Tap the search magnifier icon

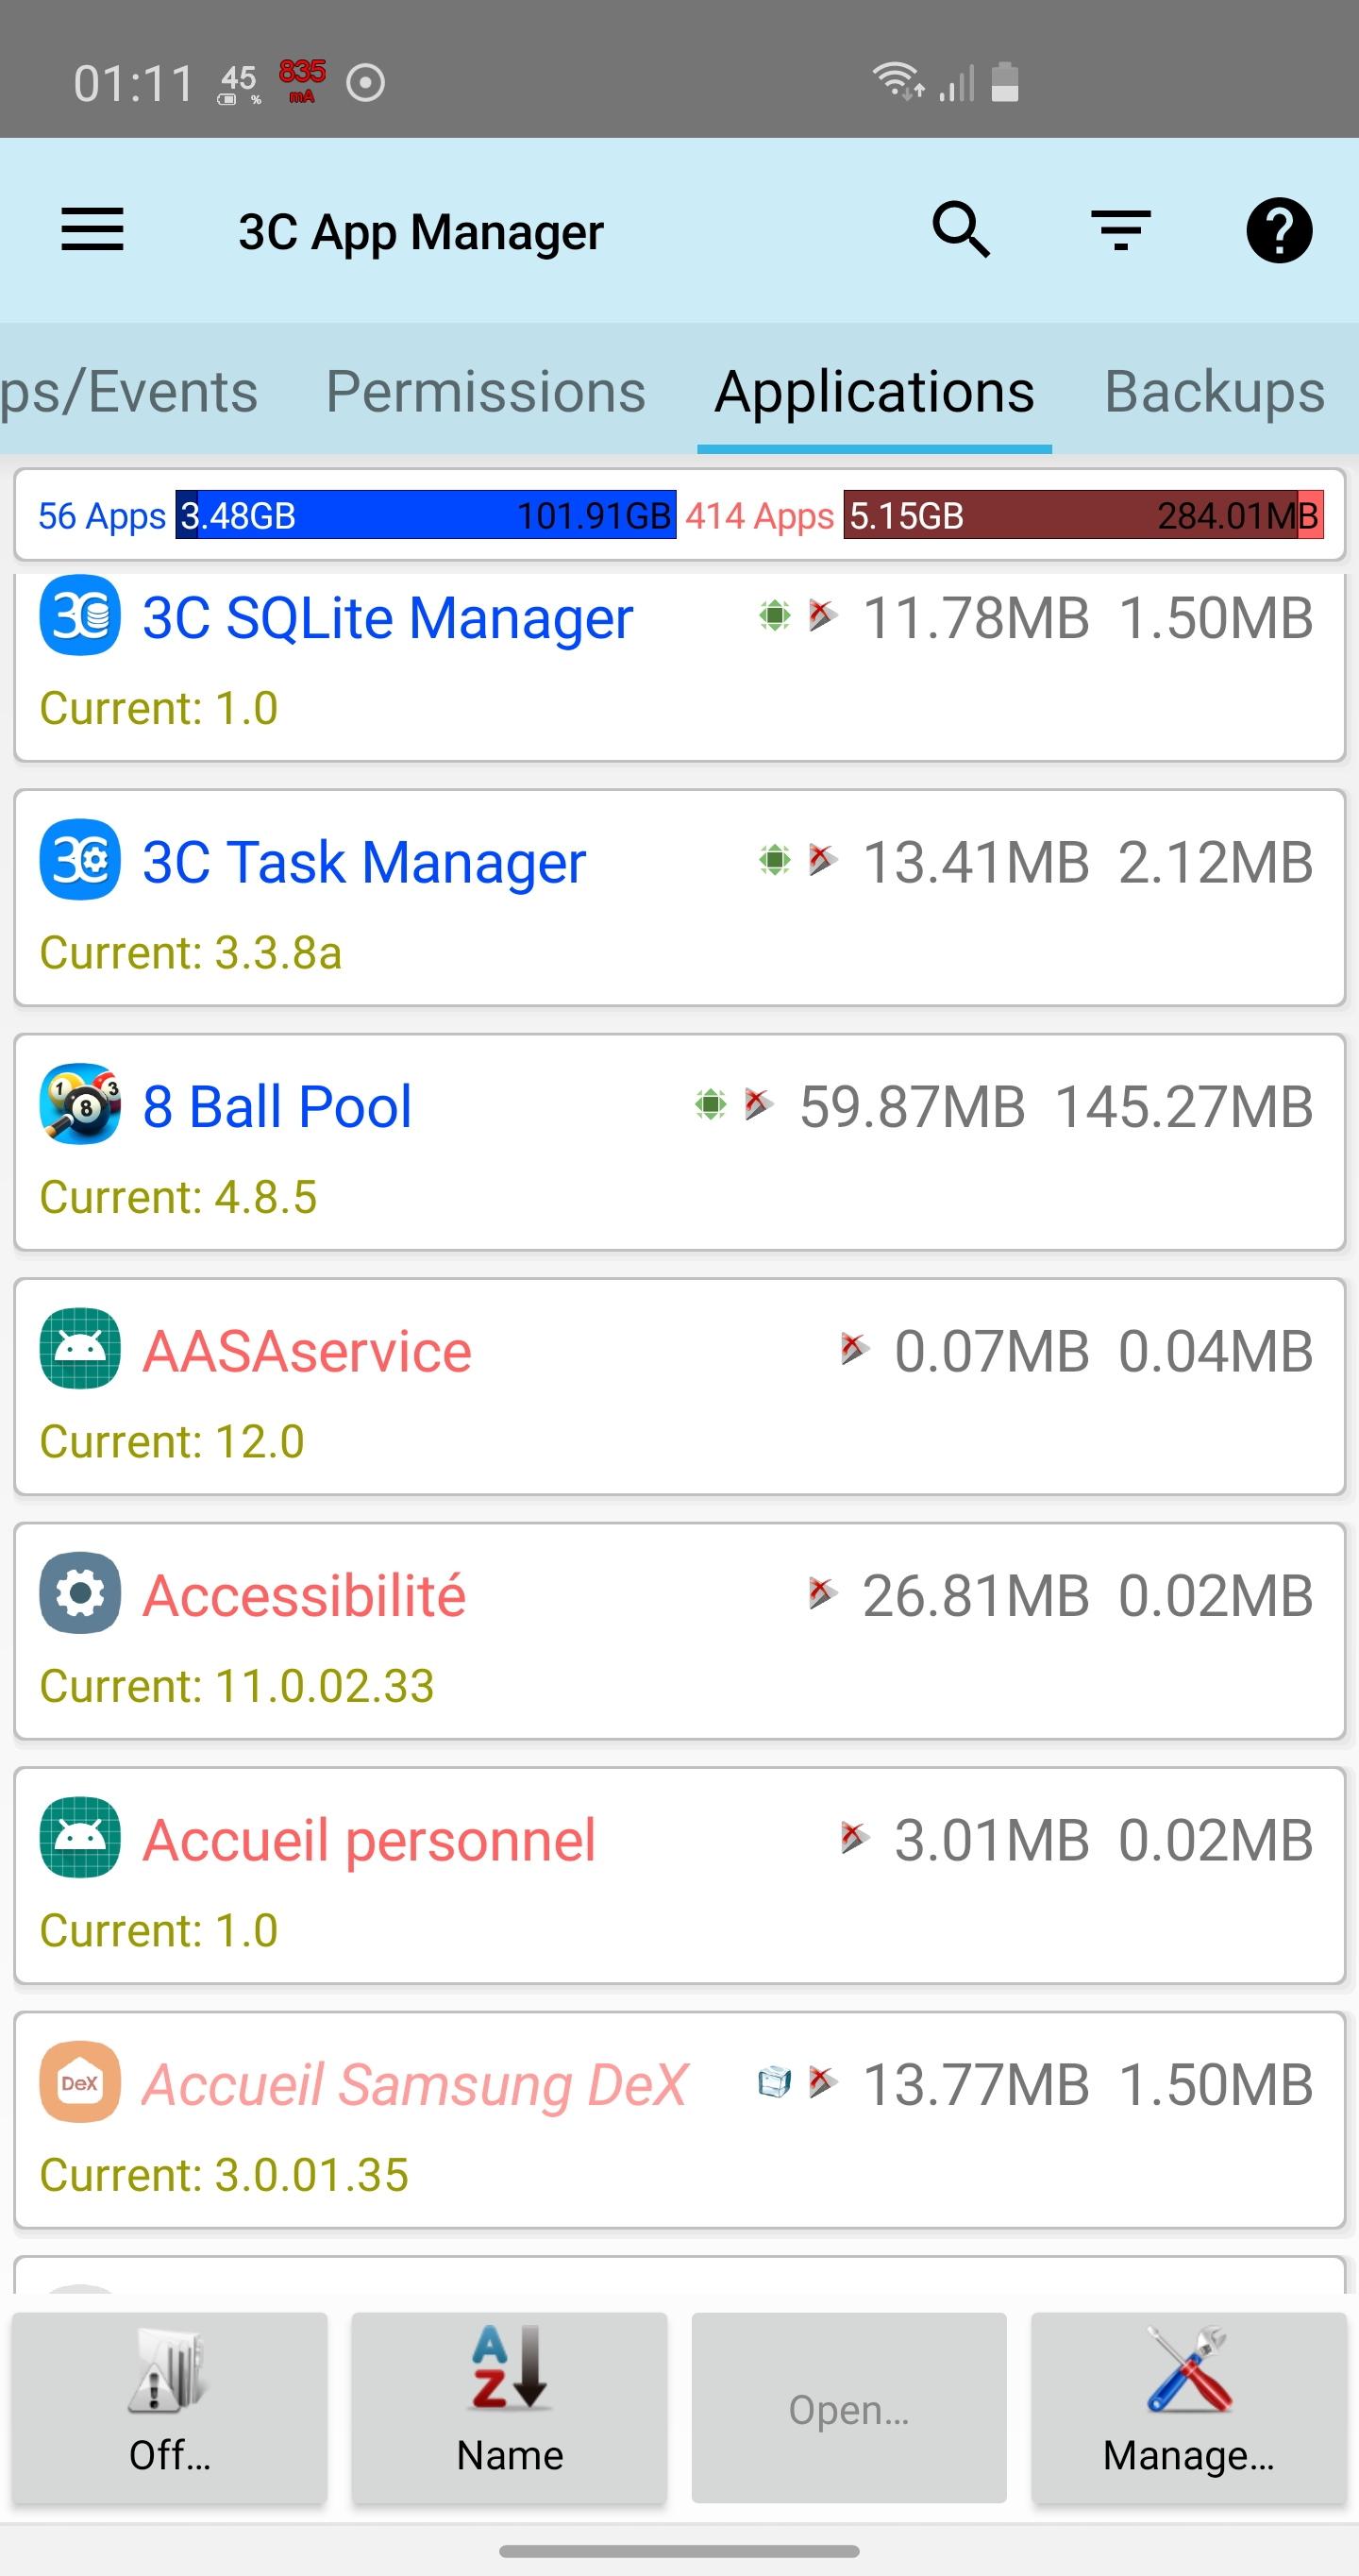[x=961, y=230]
